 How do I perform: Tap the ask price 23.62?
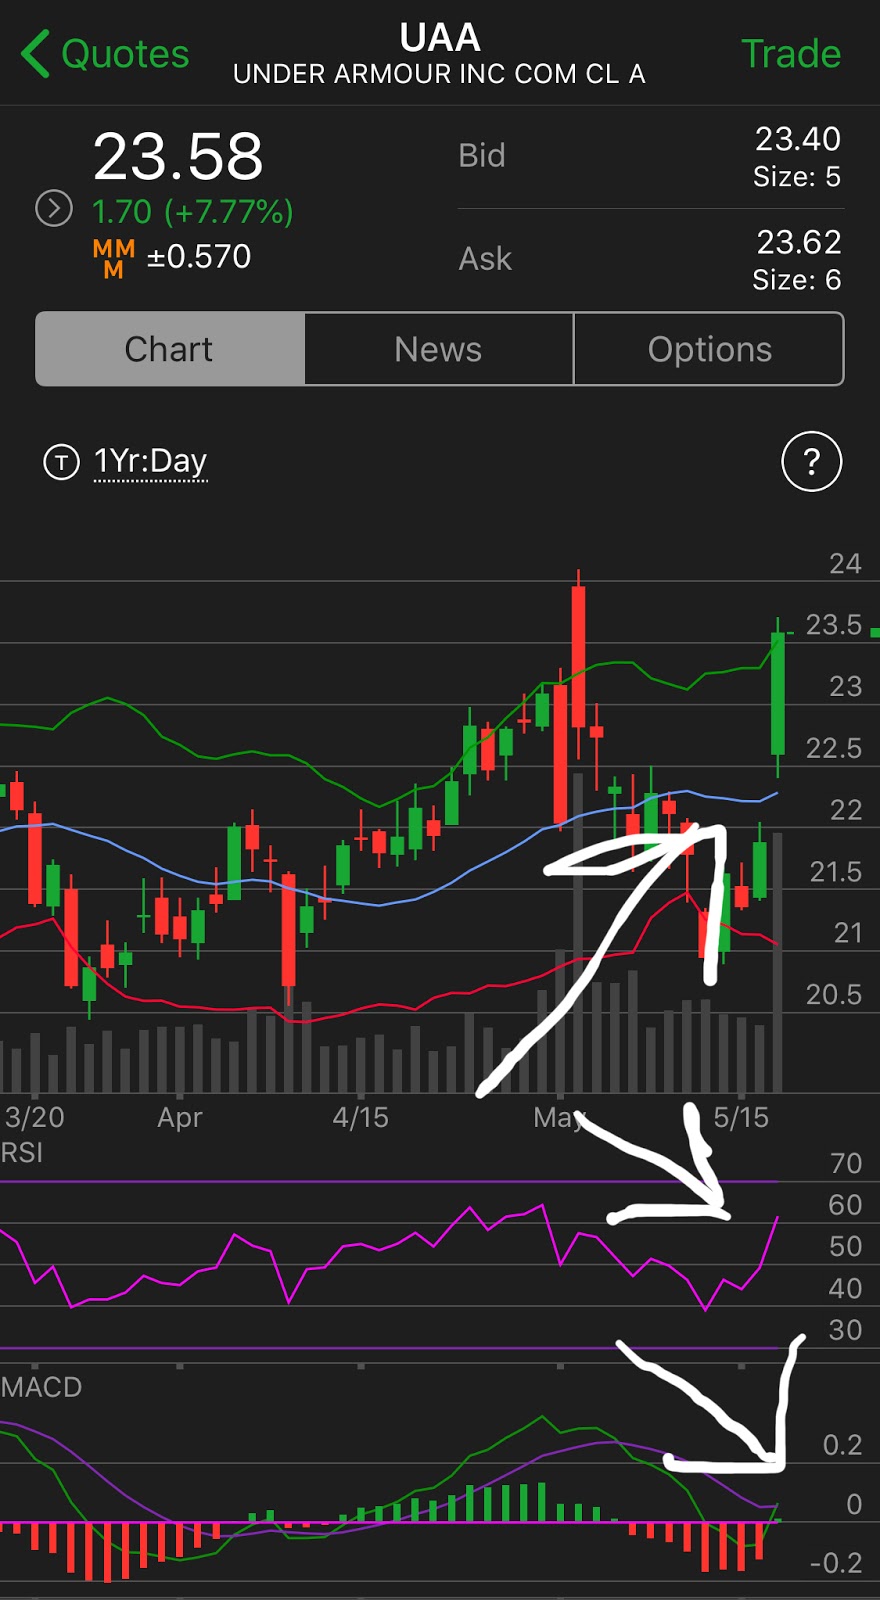coord(799,242)
